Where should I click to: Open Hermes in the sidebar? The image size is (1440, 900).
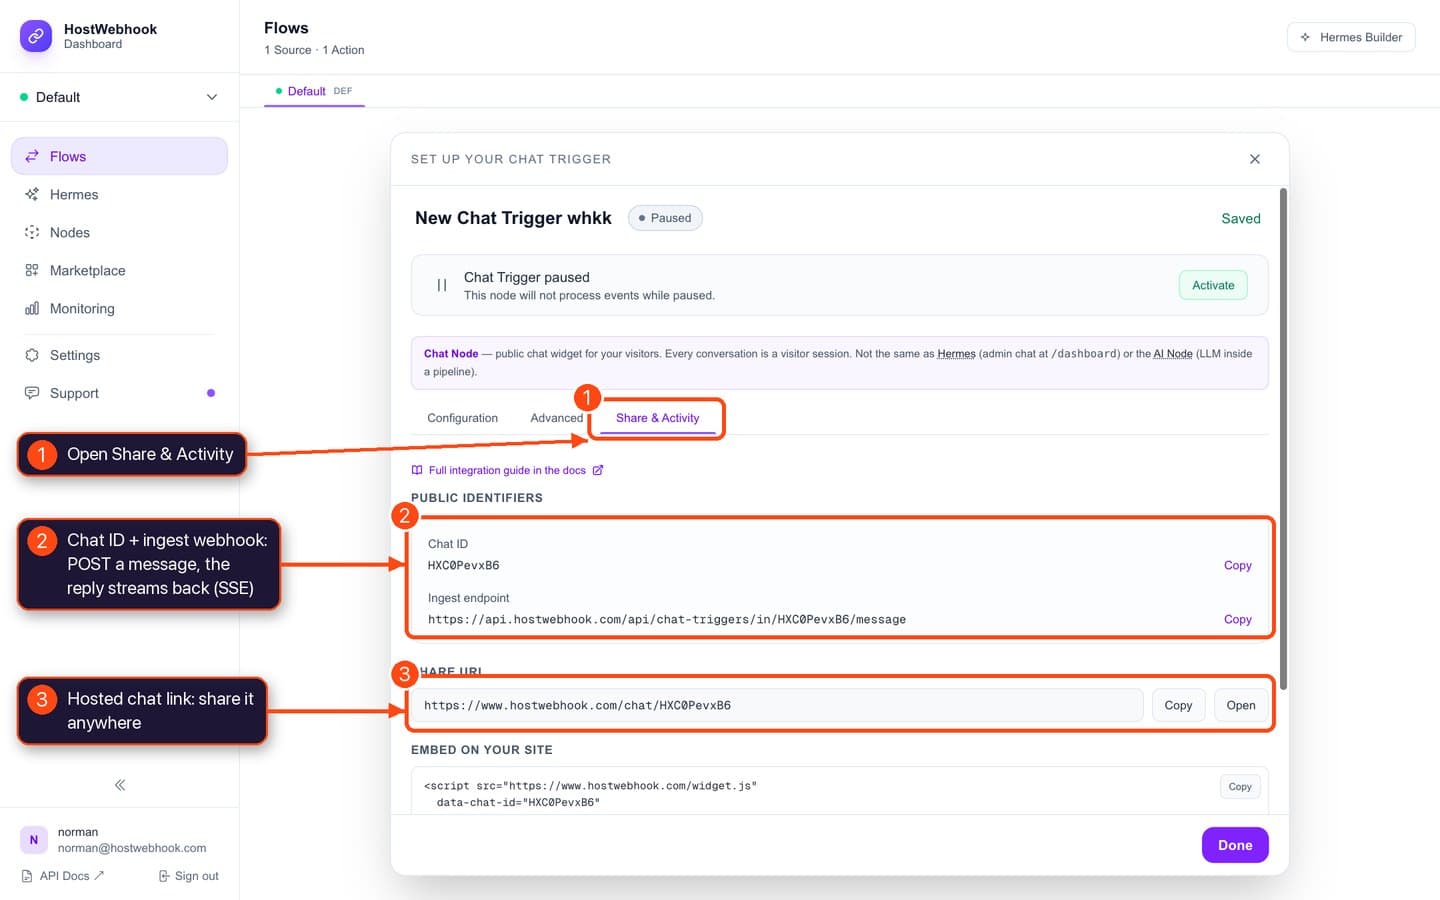[119, 194]
